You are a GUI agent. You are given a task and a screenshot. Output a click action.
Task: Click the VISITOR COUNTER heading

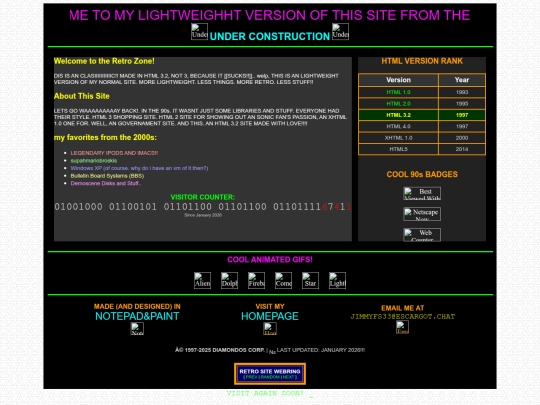tap(202, 197)
